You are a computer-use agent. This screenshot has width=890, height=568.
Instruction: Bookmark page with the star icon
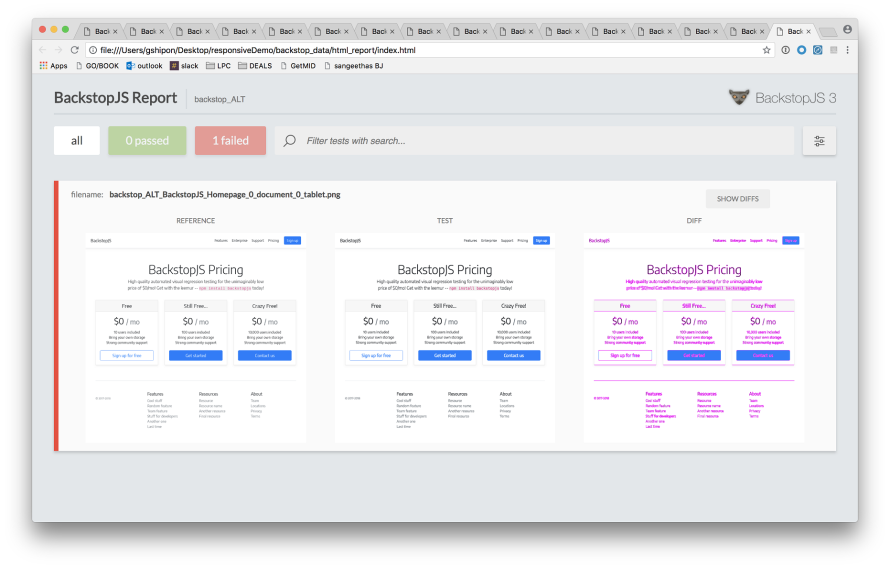coord(766,50)
